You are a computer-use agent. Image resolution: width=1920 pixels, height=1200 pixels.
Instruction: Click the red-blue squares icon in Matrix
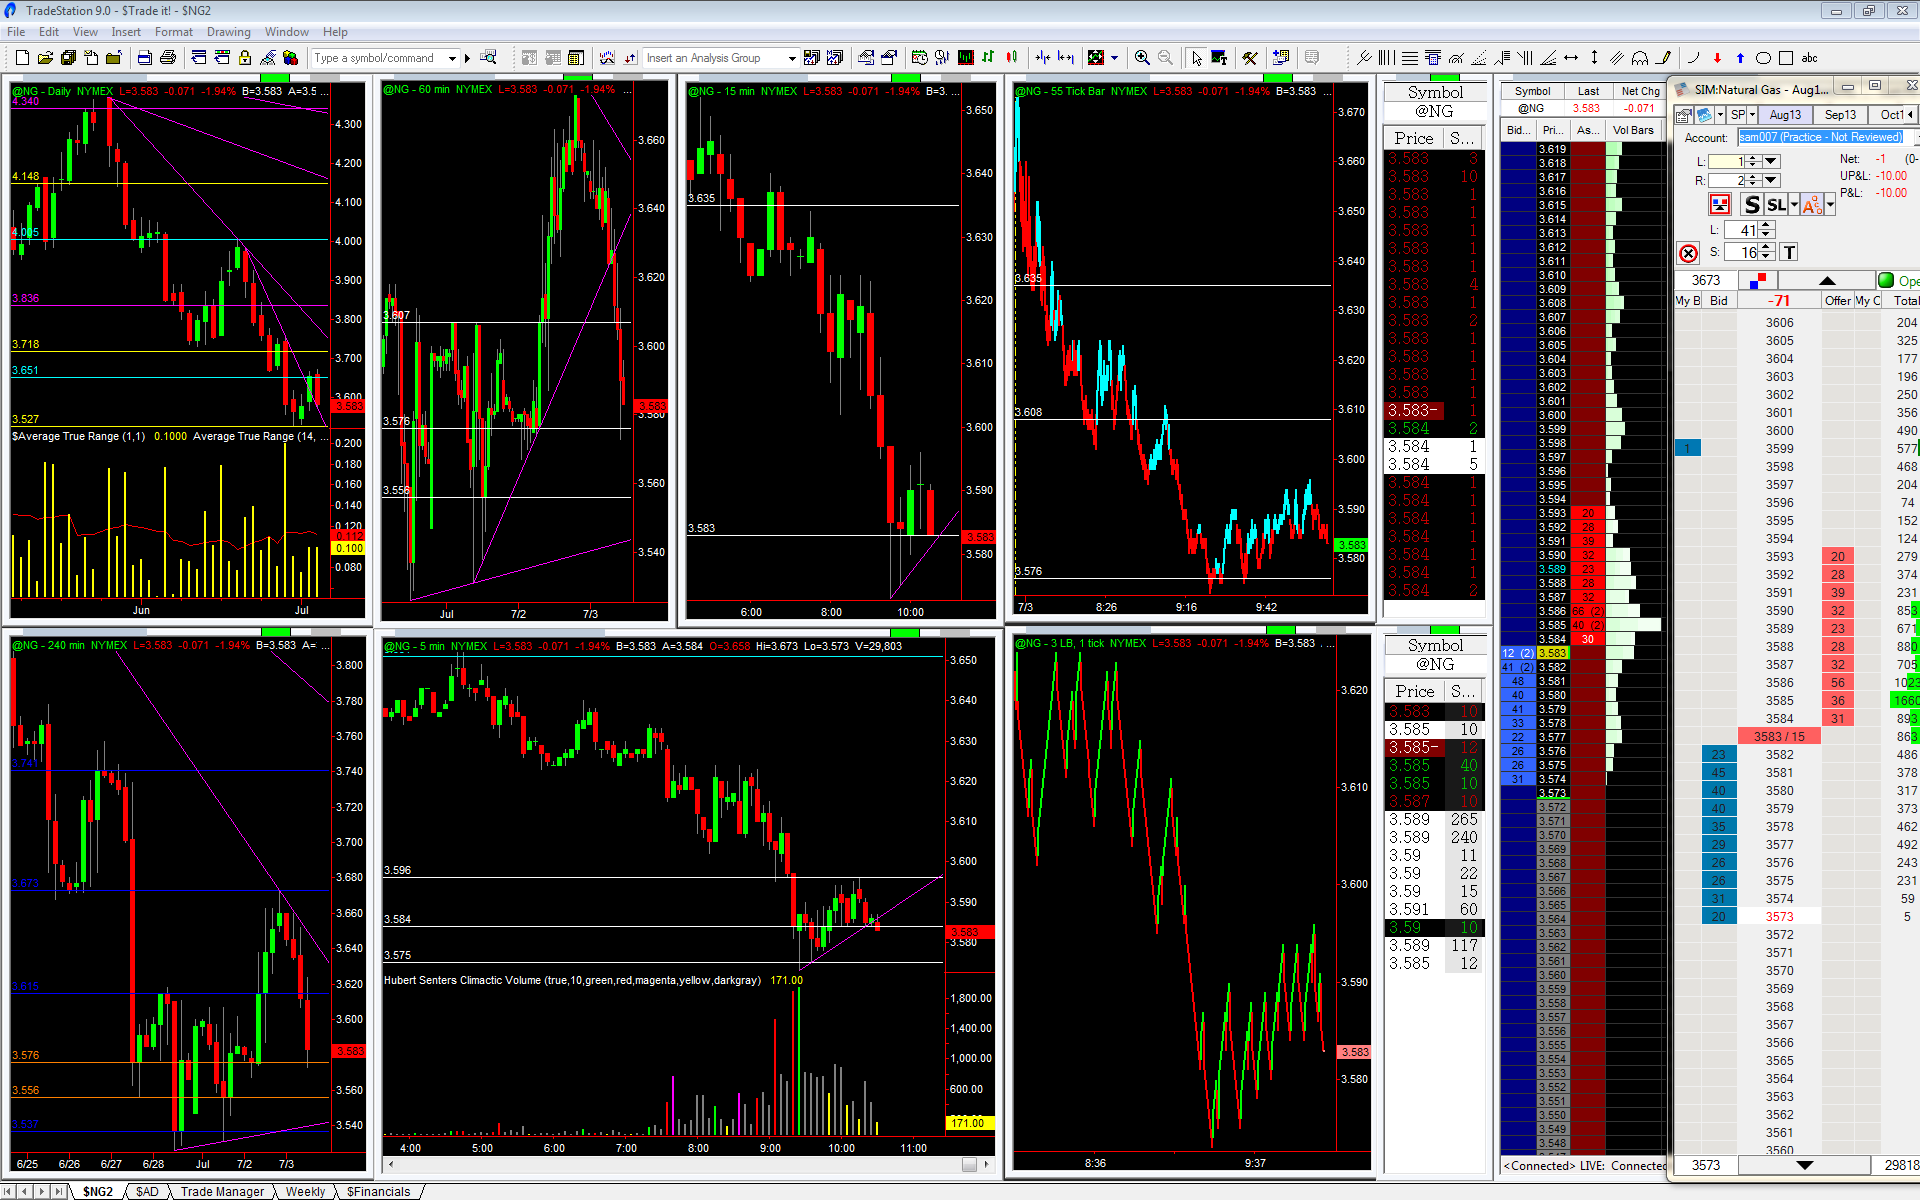(x=1760, y=280)
